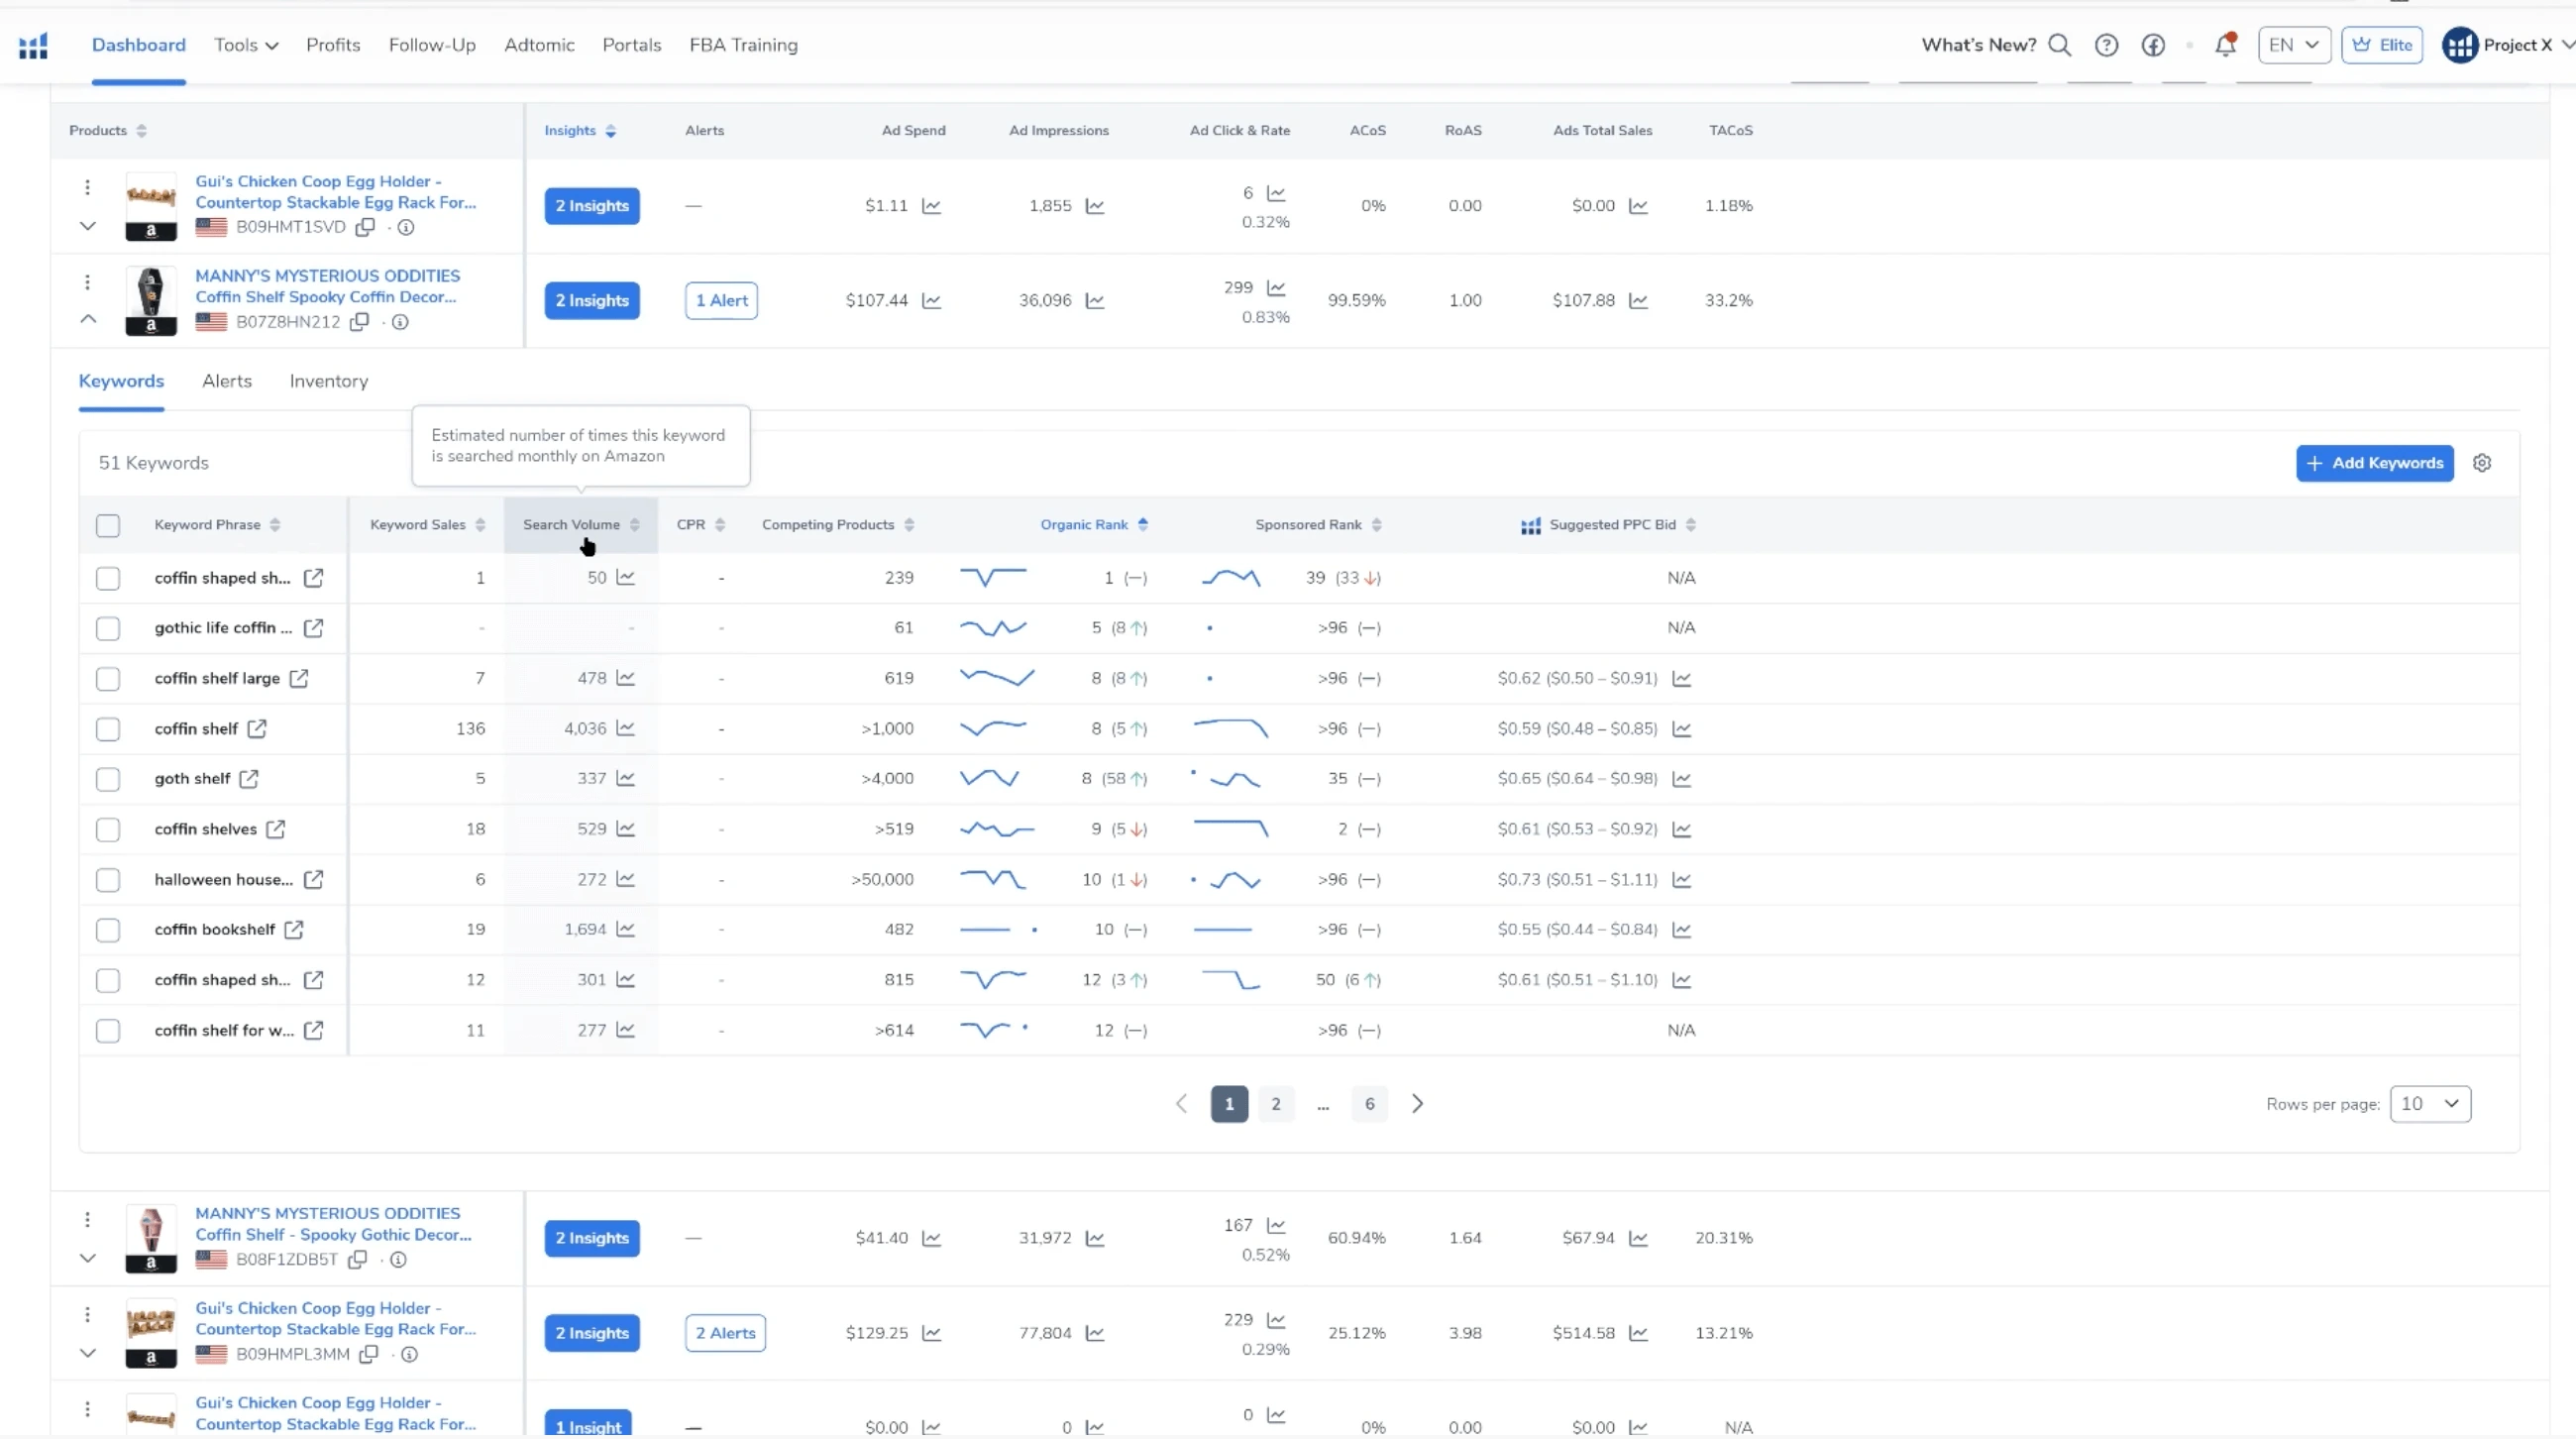
Task: Open the keyword table settings gear icon
Action: click(2483, 462)
